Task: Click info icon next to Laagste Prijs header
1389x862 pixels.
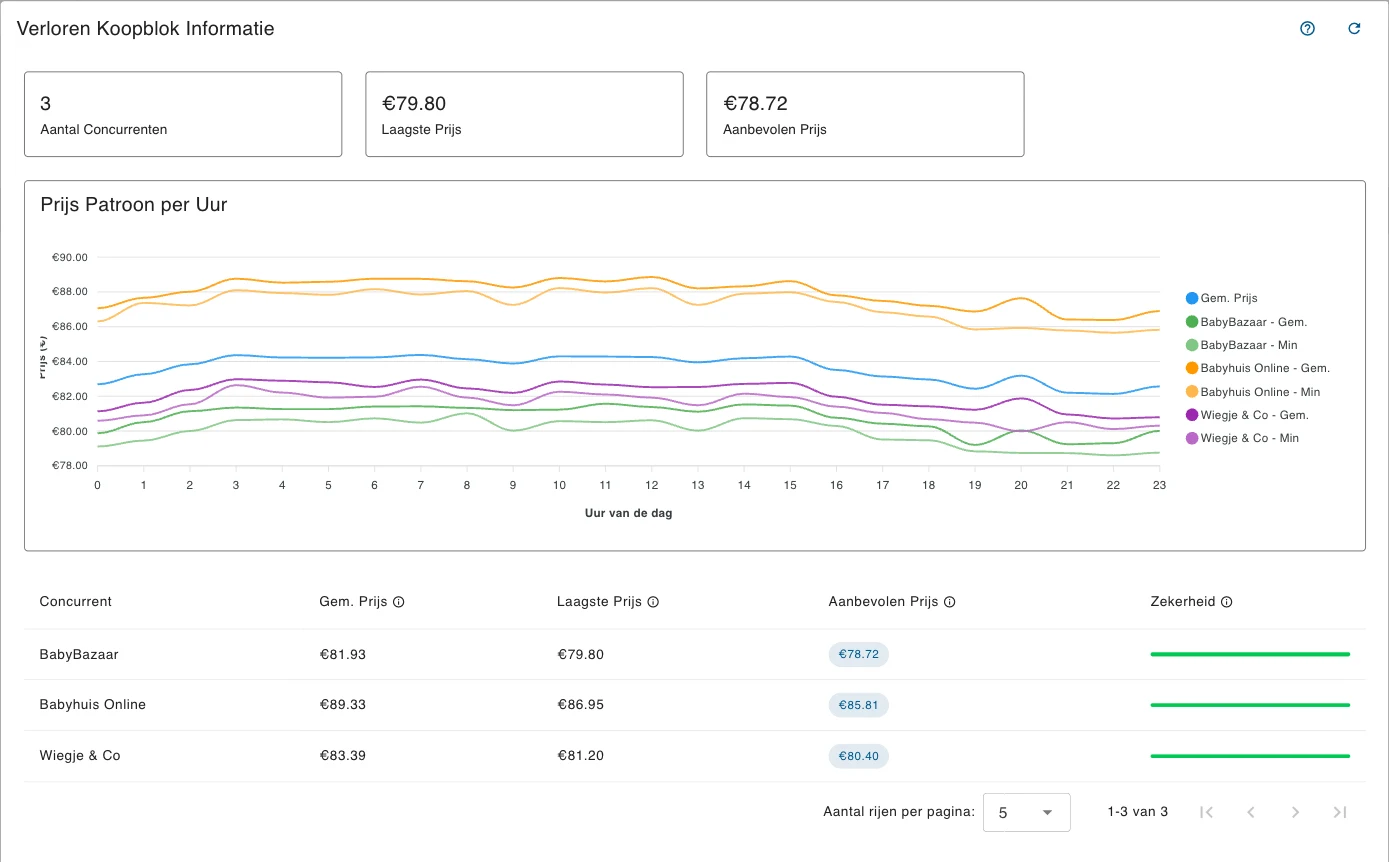Action: click(653, 602)
